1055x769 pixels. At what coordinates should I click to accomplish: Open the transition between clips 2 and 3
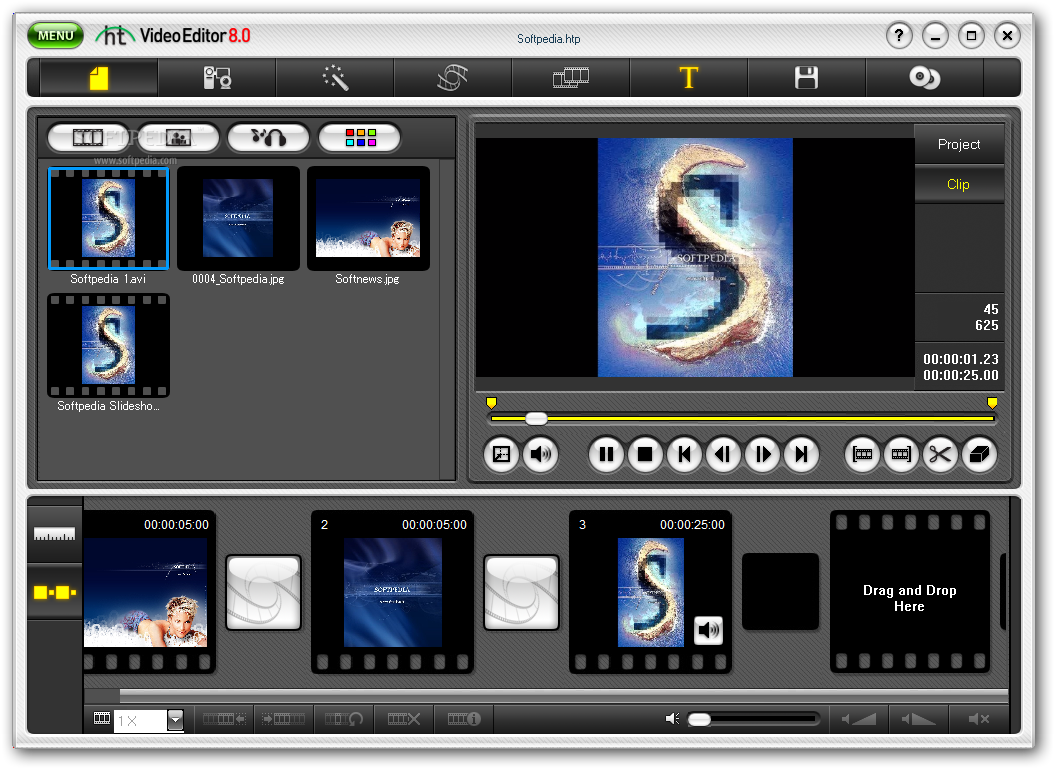pos(521,592)
